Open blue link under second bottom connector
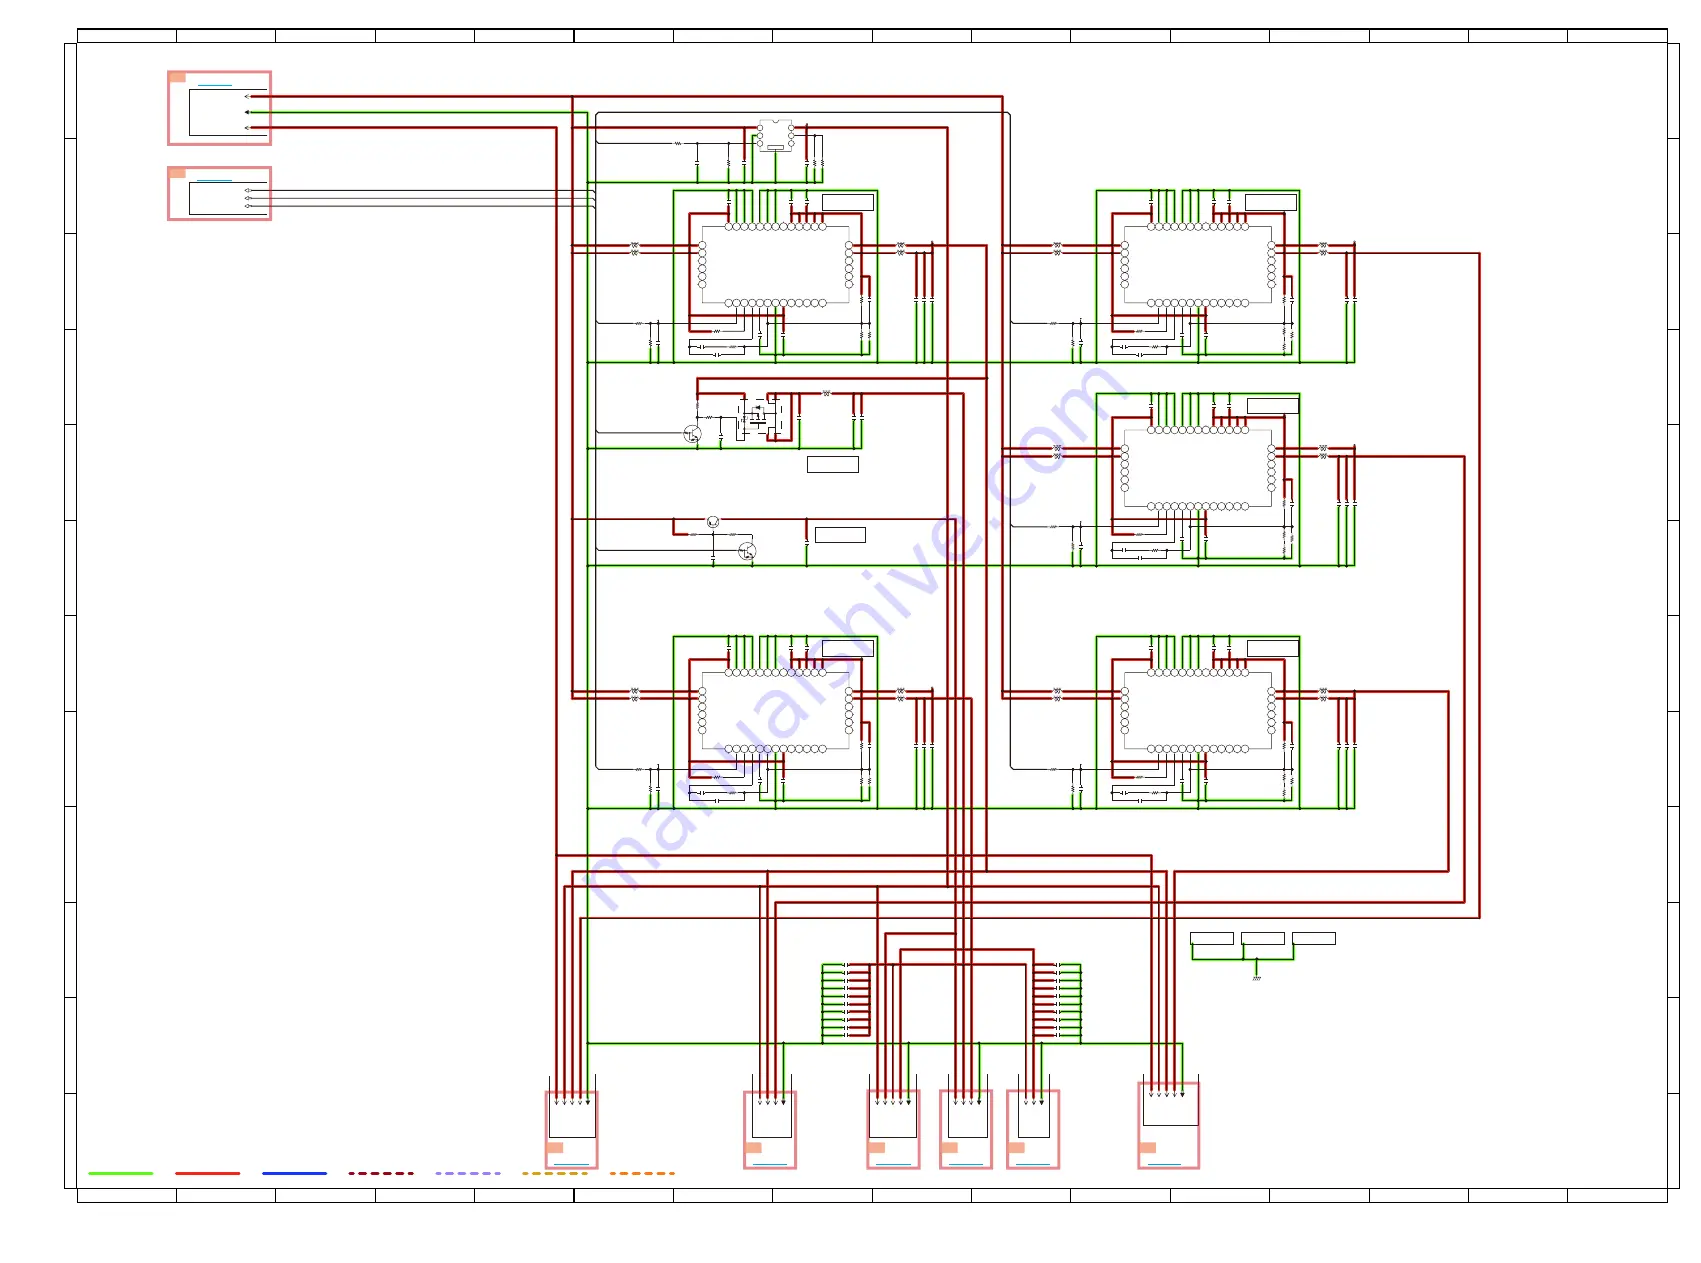Image resolution: width=1701 pixels, height=1263 pixels. pyautogui.click(x=771, y=1164)
